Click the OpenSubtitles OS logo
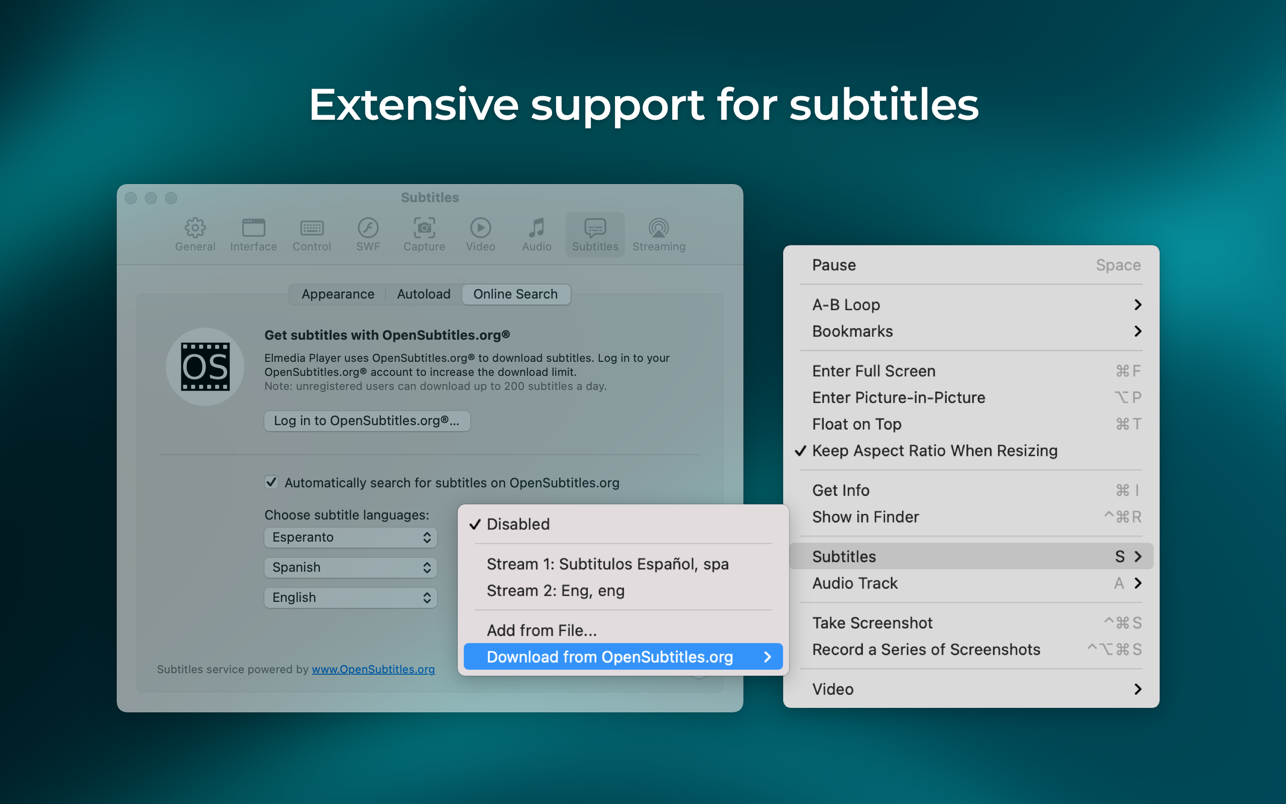The image size is (1286, 804). click(205, 367)
